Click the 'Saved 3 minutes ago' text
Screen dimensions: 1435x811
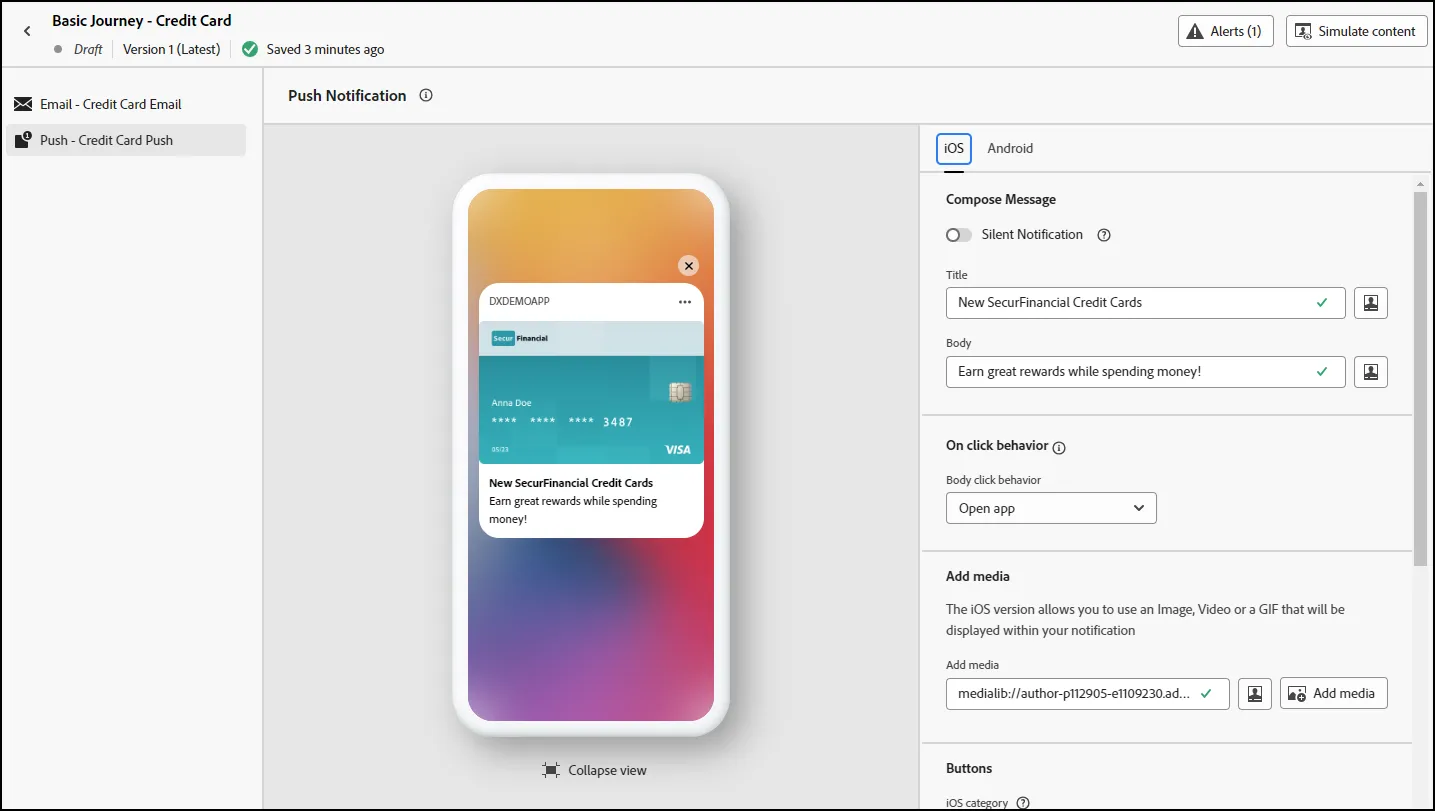[324, 49]
